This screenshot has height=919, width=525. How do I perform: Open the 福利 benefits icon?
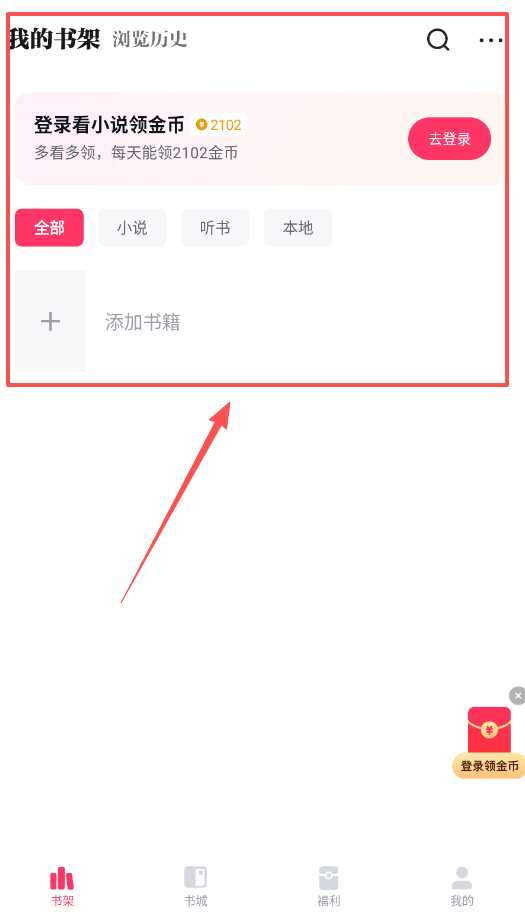click(329, 877)
